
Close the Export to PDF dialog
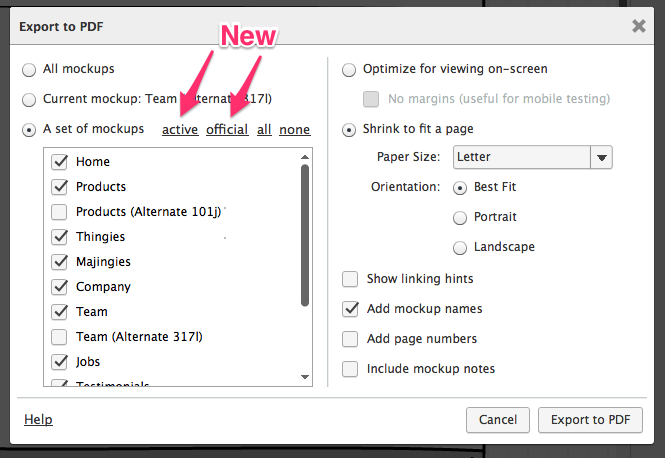638,26
